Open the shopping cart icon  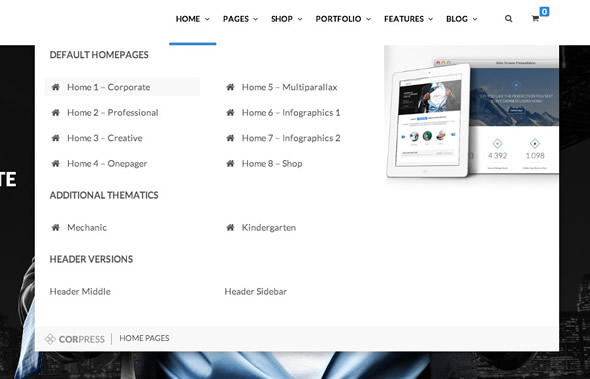pyautogui.click(x=535, y=18)
